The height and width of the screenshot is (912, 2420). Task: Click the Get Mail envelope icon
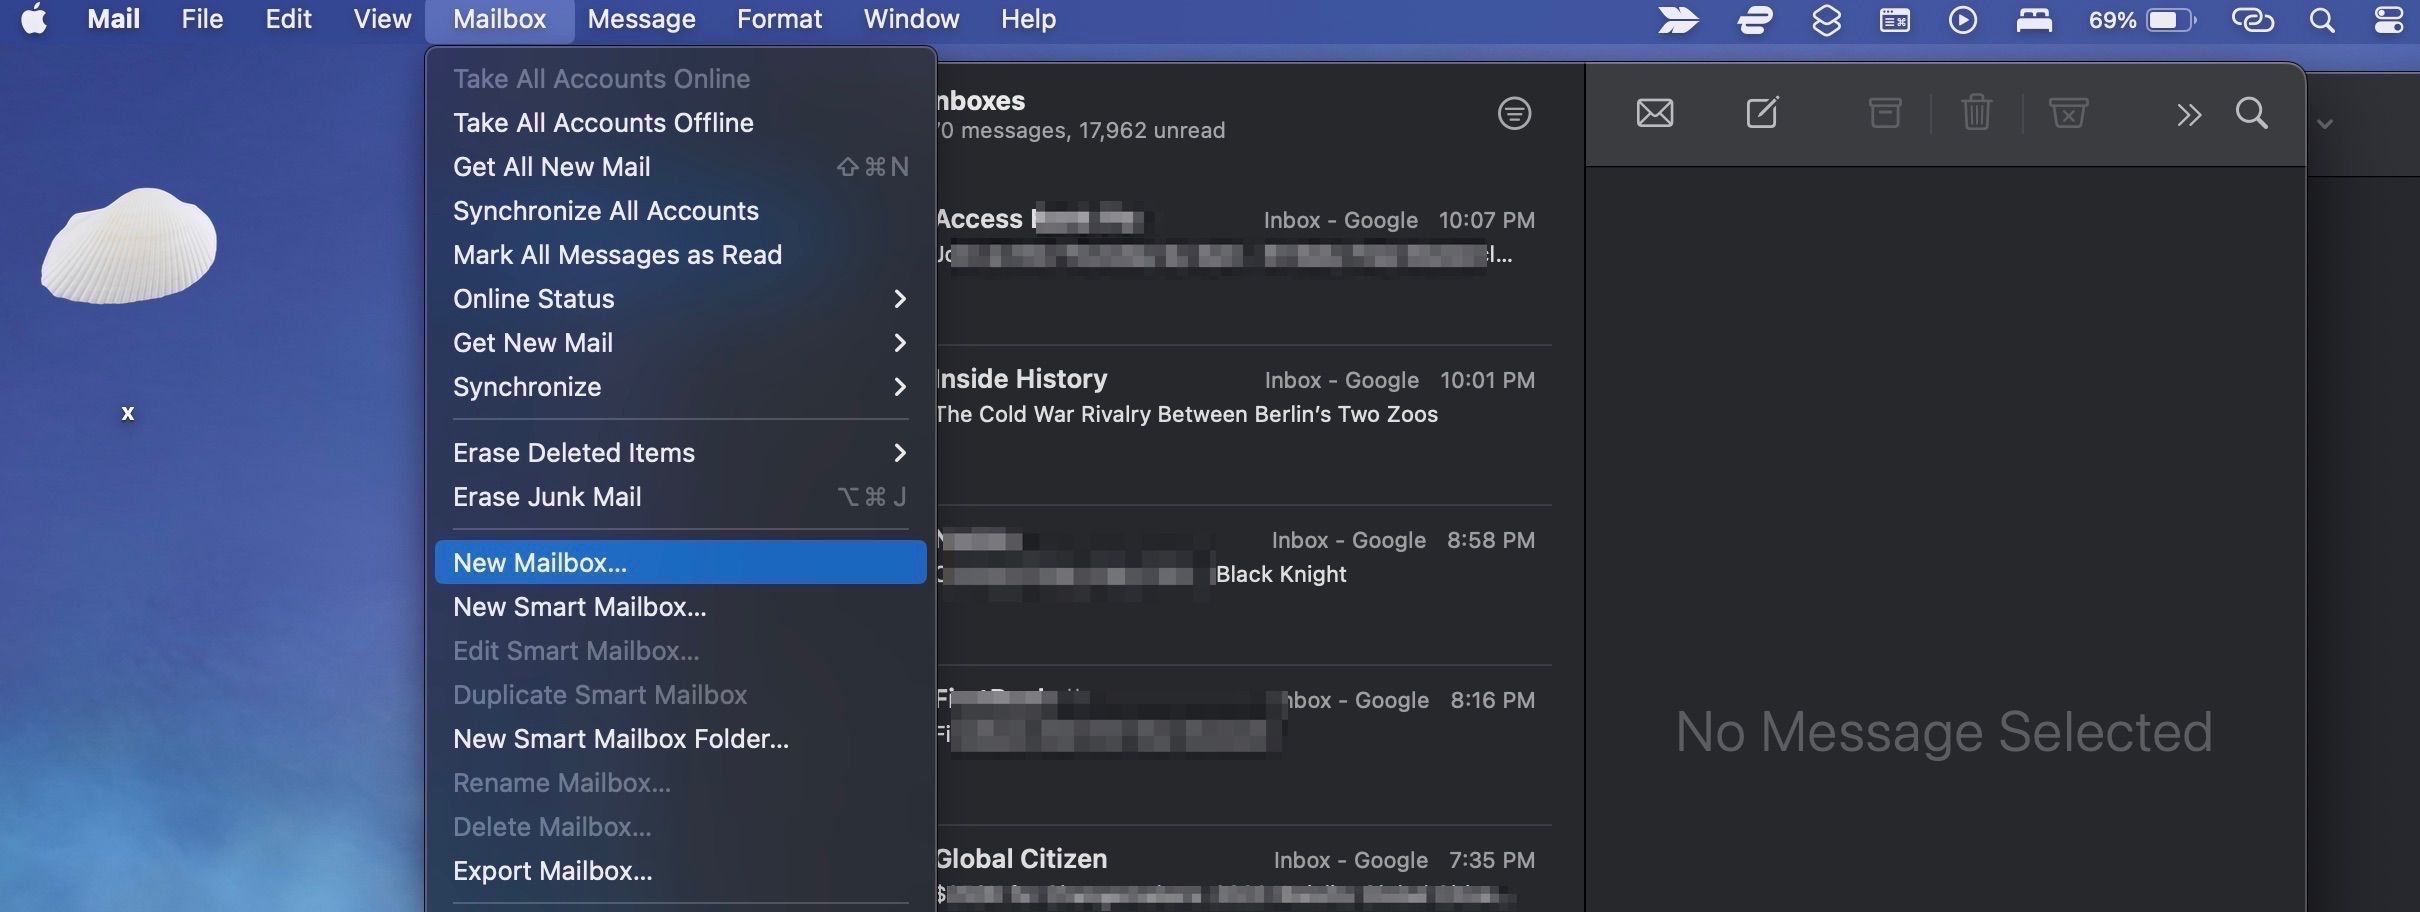click(1655, 113)
